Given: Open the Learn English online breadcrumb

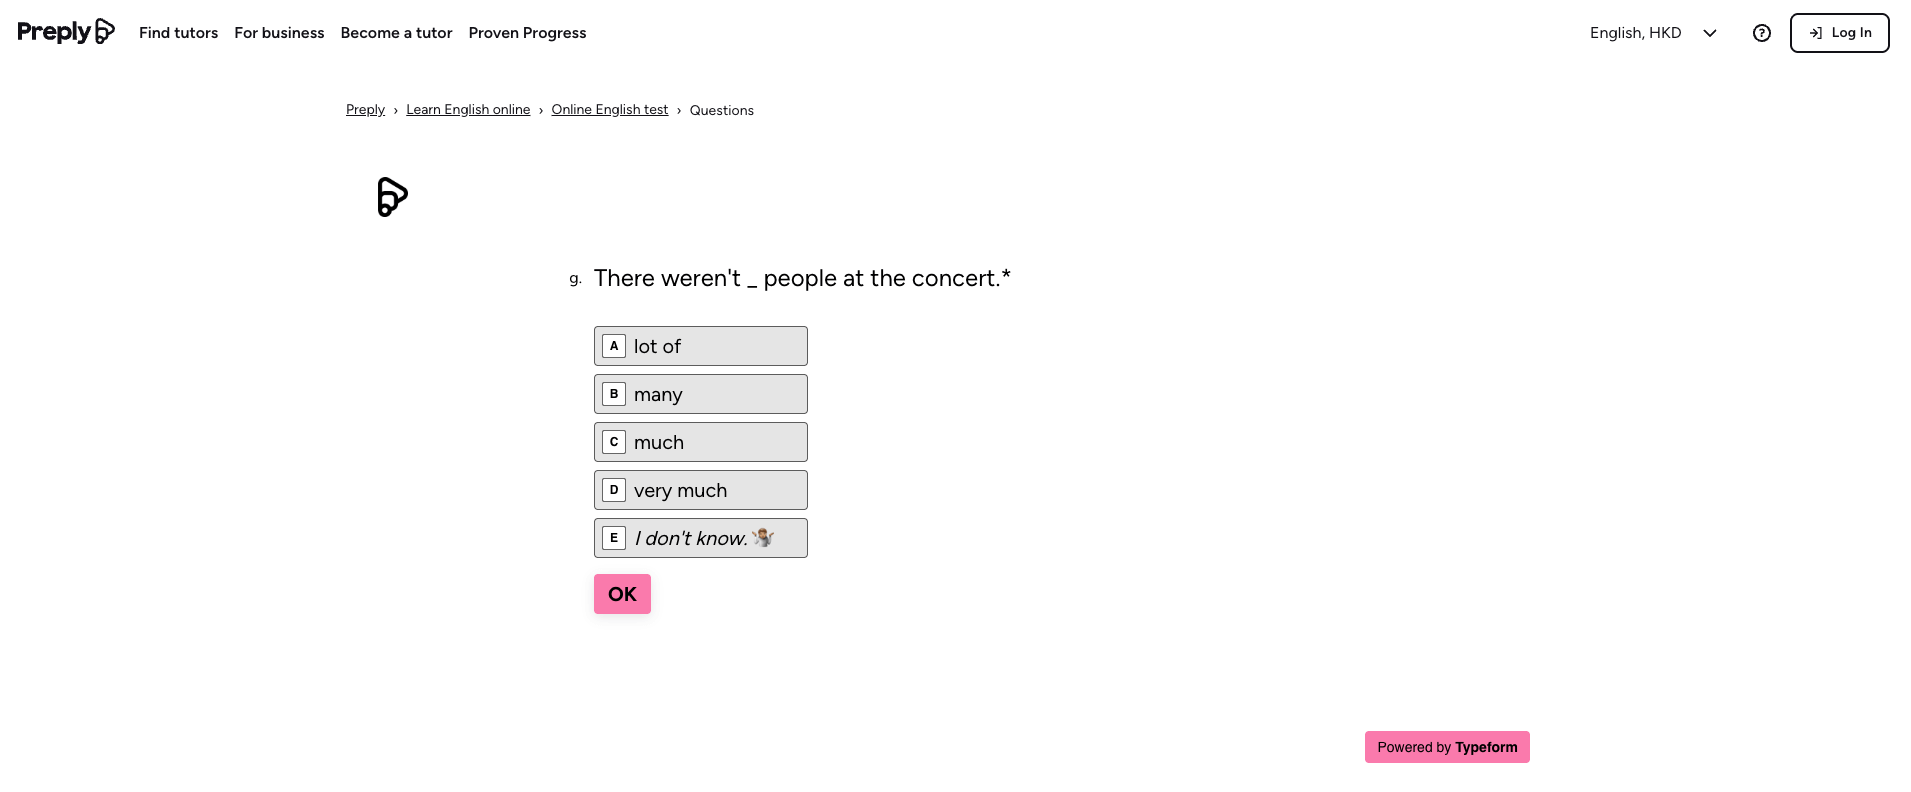Looking at the screenshot, I should 468,110.
